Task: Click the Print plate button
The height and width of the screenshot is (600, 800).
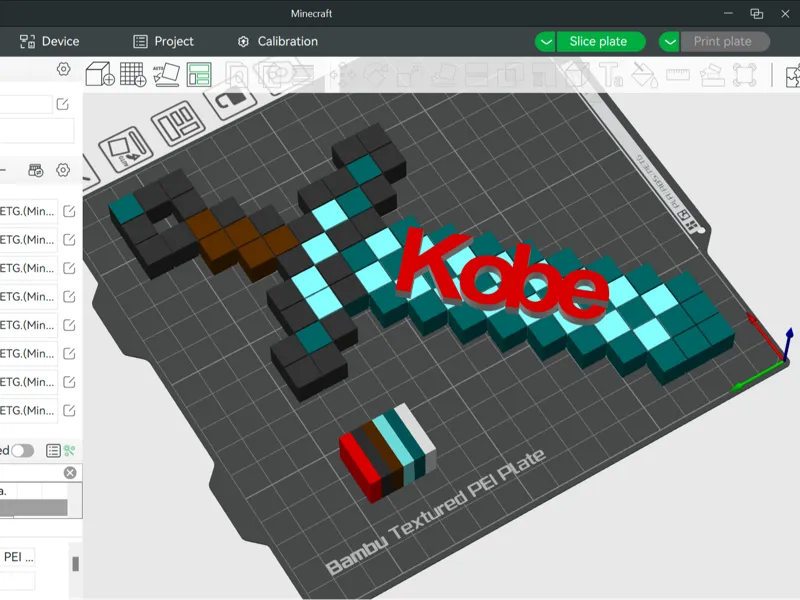Action: tap(725, 41)
